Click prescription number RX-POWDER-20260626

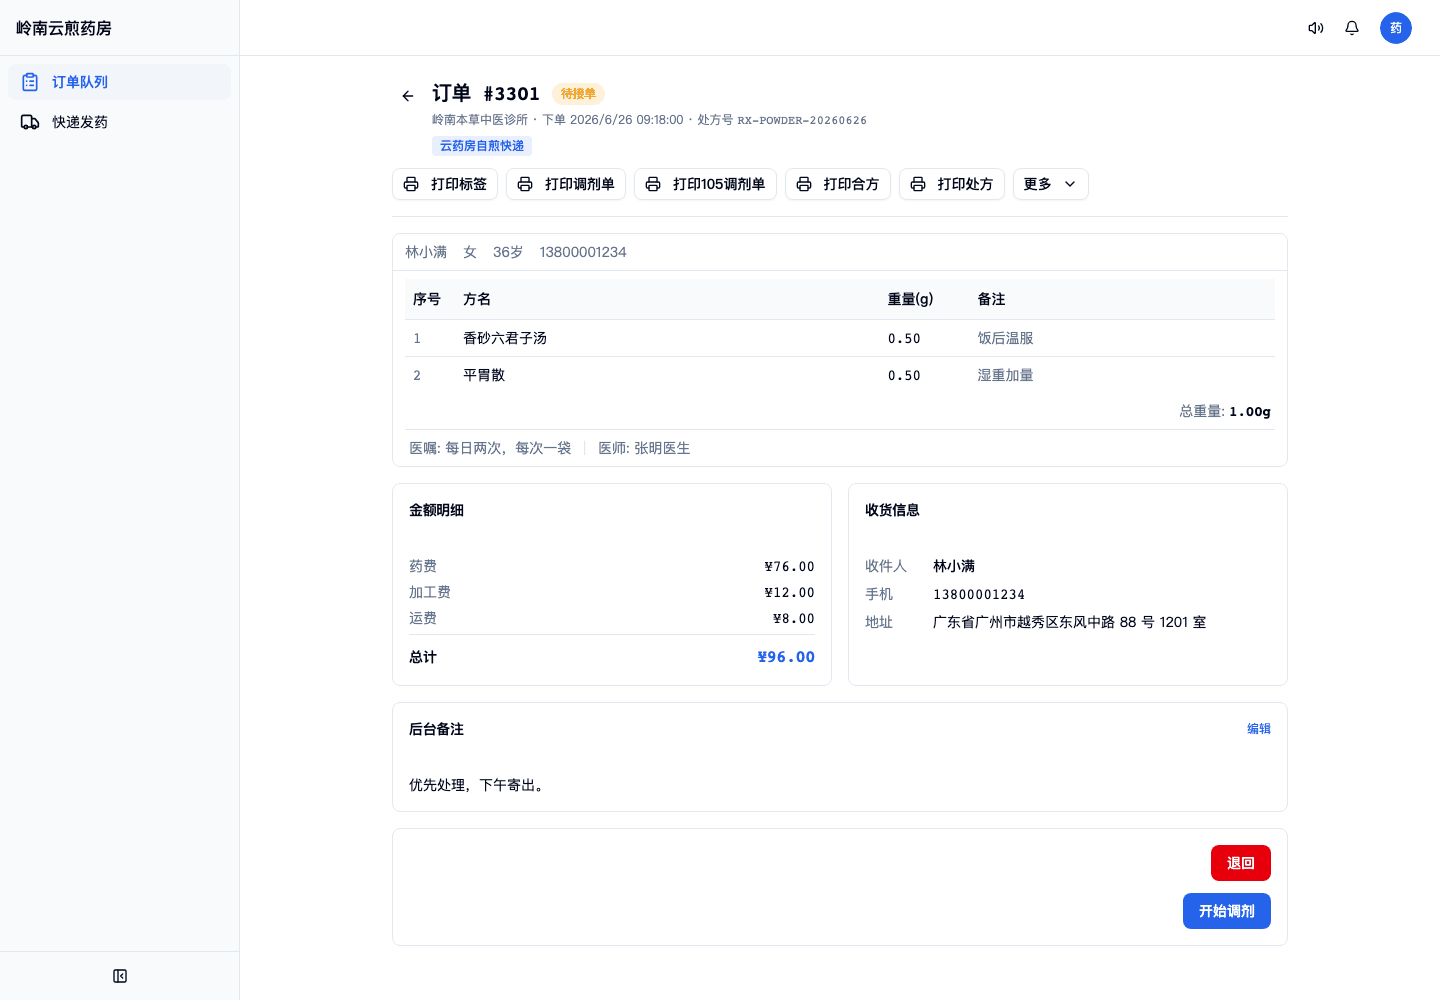point(802,120)
